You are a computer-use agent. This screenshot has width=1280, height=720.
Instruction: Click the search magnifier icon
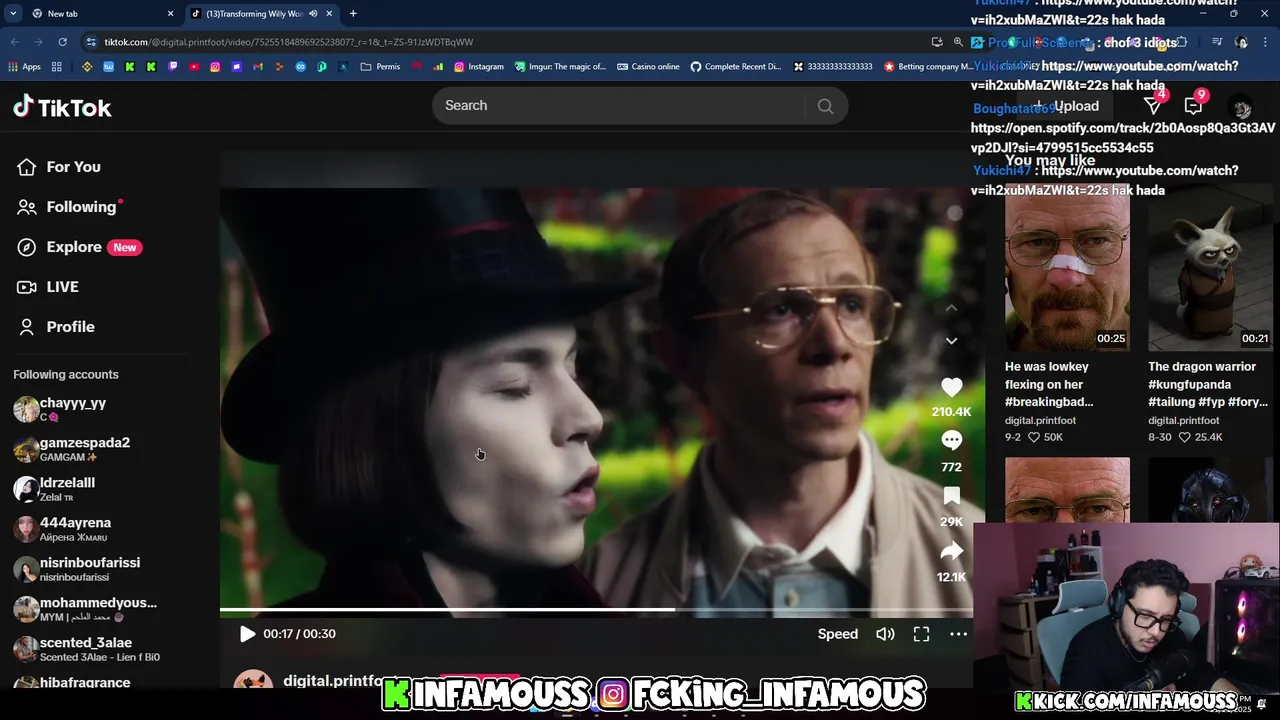(825, 106)
